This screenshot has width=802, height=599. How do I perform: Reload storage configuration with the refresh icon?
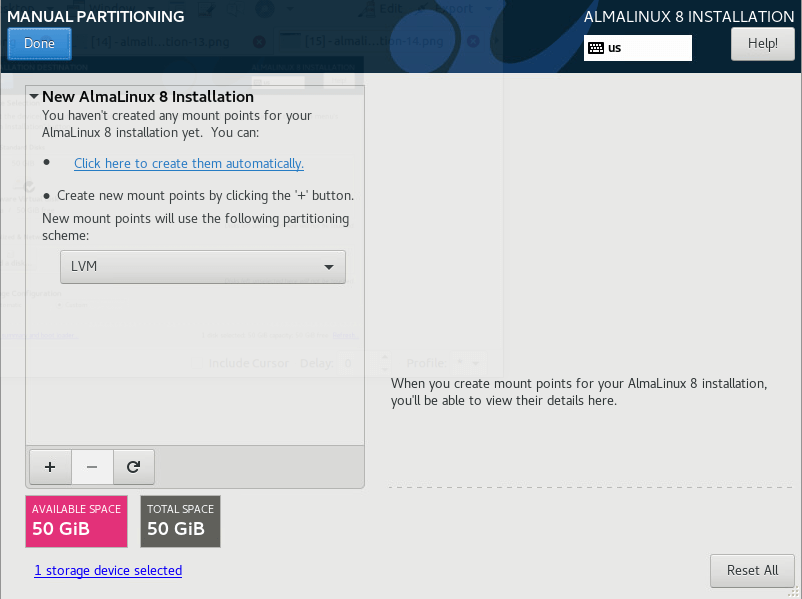click(x=133, y=467)
